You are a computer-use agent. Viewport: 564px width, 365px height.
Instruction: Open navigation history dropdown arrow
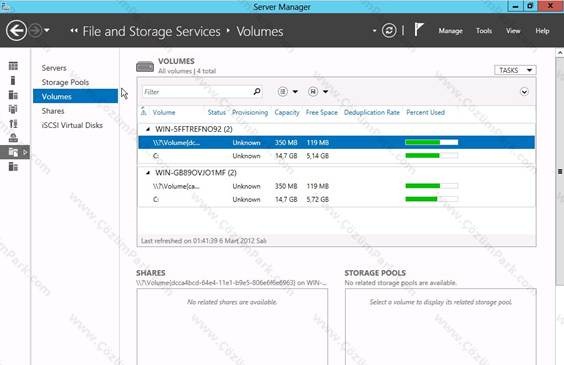coord(47,31)
